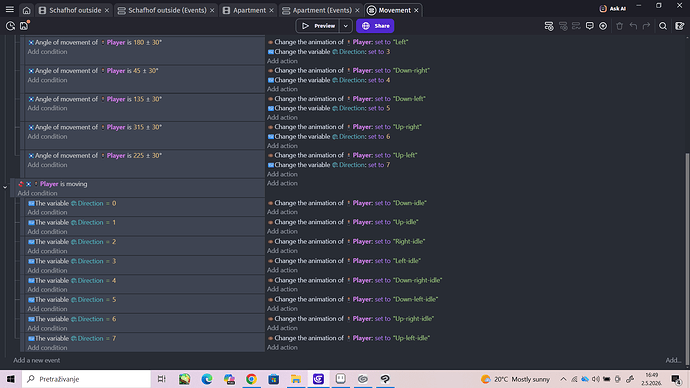Click the Add other event toolbar icon

[x=576, y=26]
